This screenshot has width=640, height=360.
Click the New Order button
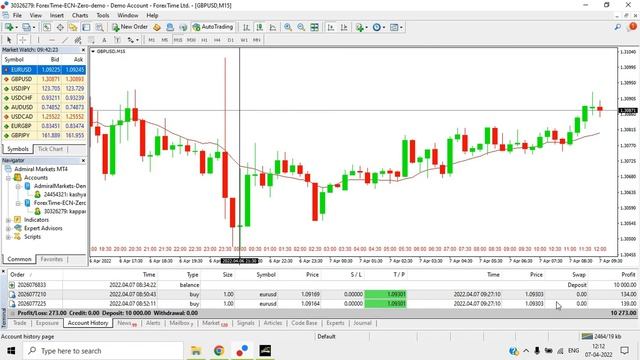click(x=130, y=27)
